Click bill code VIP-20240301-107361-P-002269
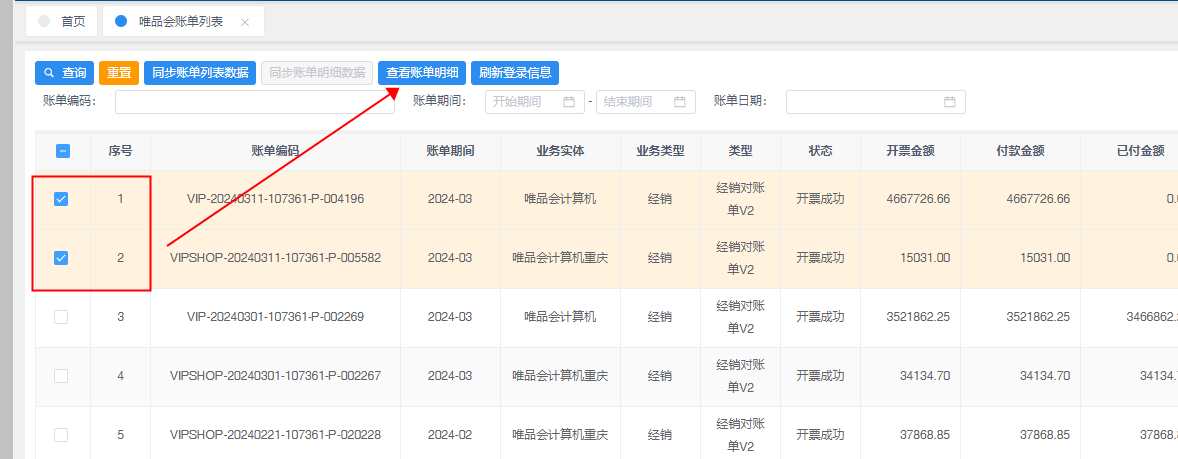This screenshot has height=459, width=1178. pyautogui.click(x=275, y=317)
